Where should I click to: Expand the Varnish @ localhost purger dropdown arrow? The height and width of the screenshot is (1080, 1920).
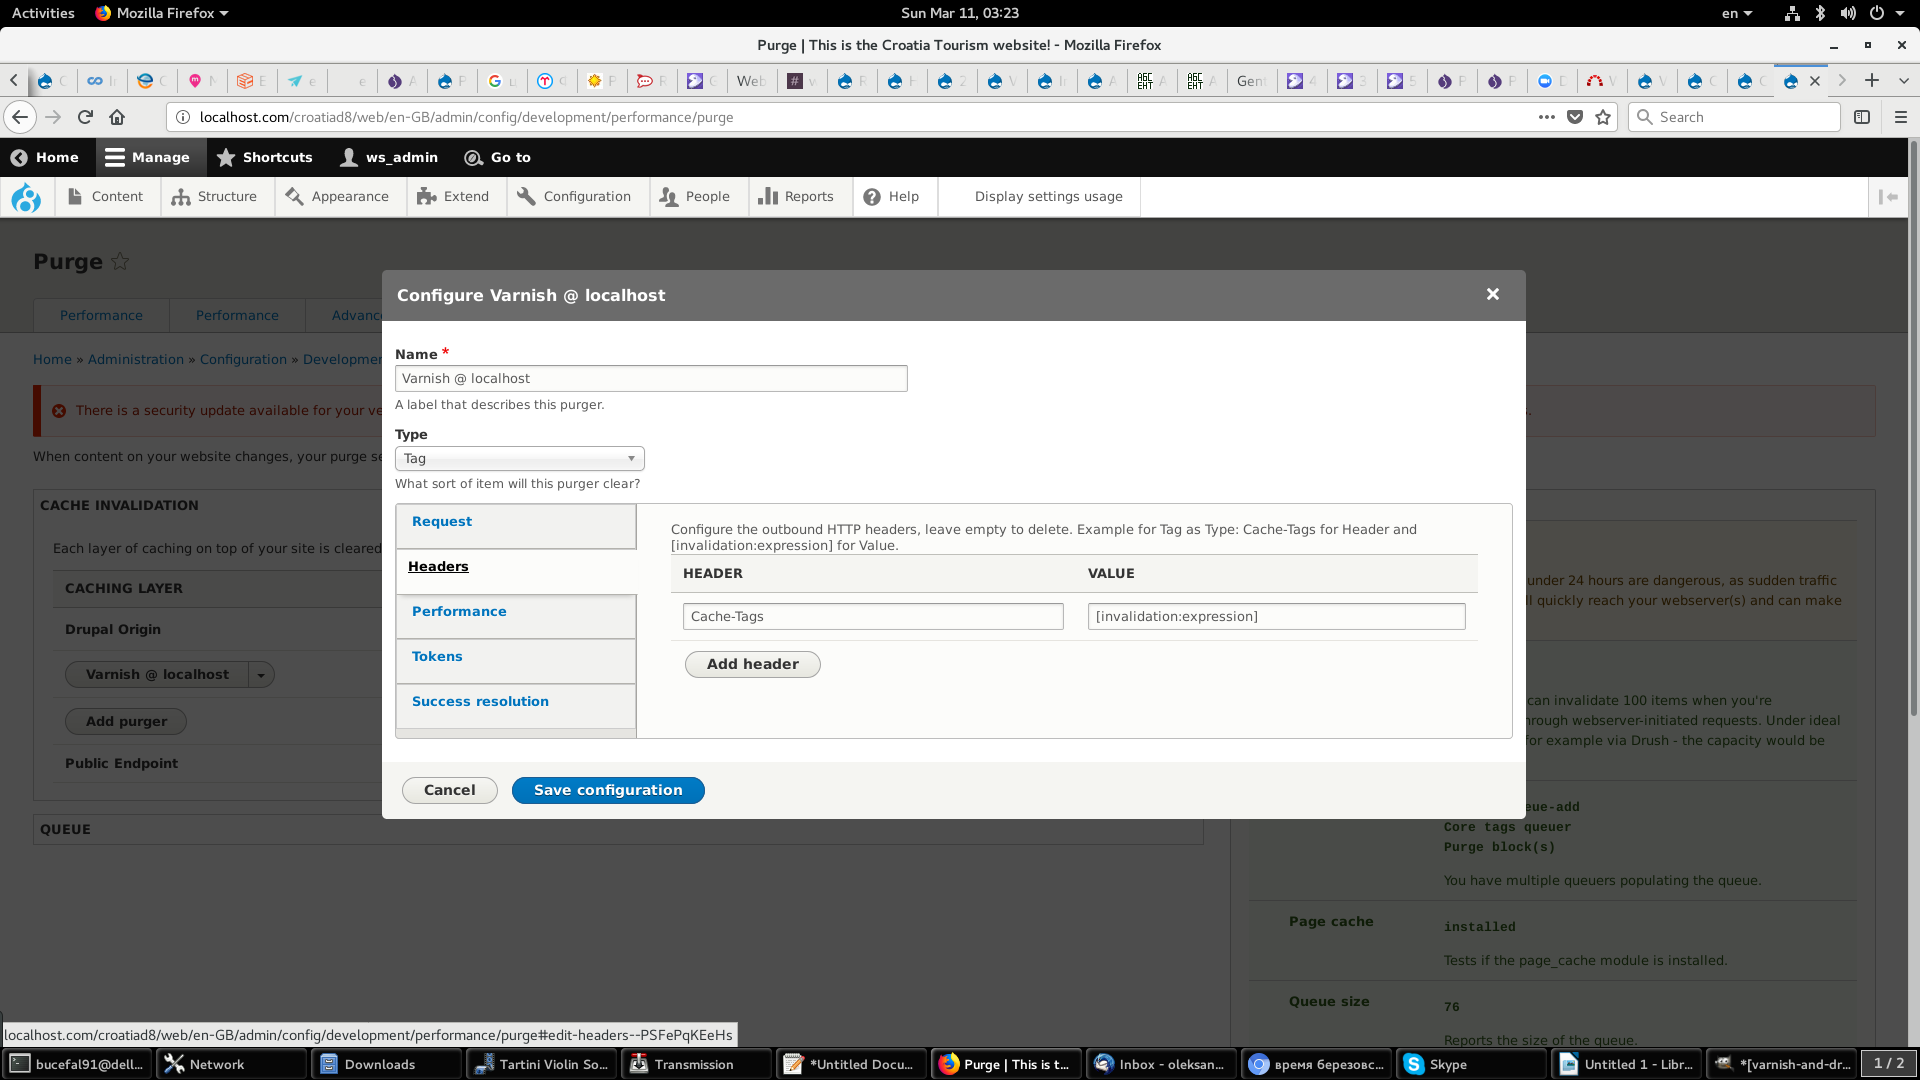(x=261, y=675)
